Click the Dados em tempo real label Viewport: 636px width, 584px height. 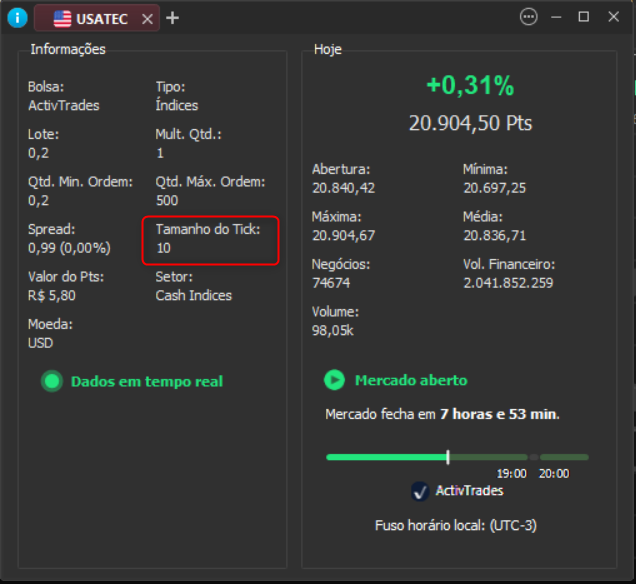146,381
